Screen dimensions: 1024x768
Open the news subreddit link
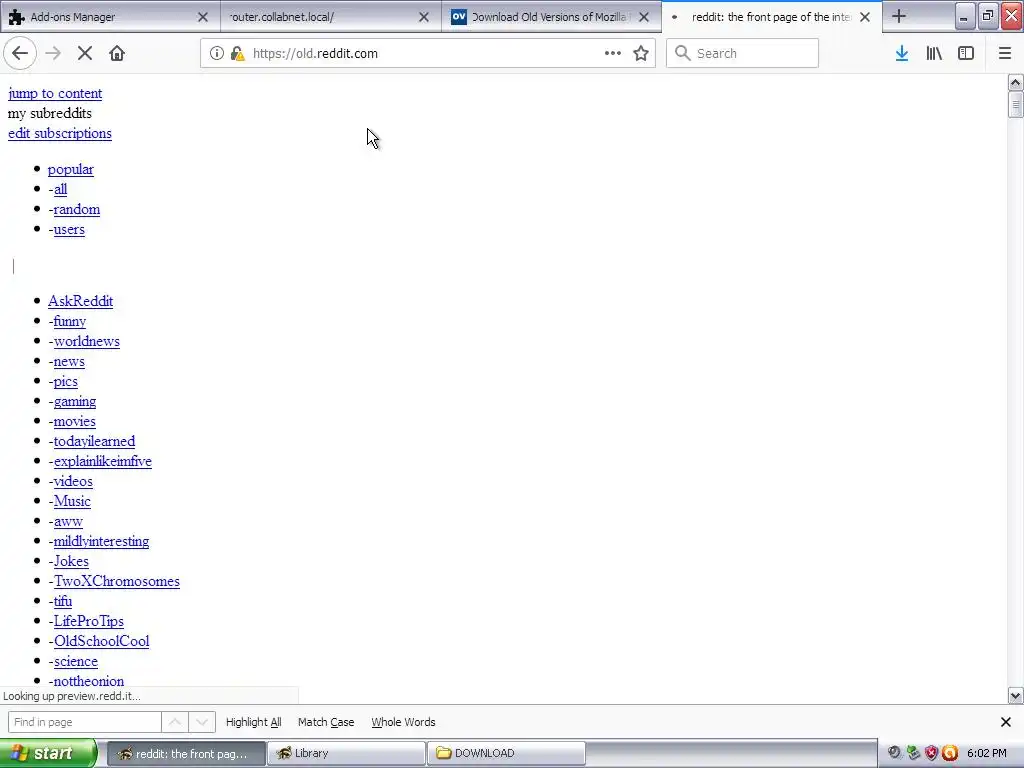[69, 361]
